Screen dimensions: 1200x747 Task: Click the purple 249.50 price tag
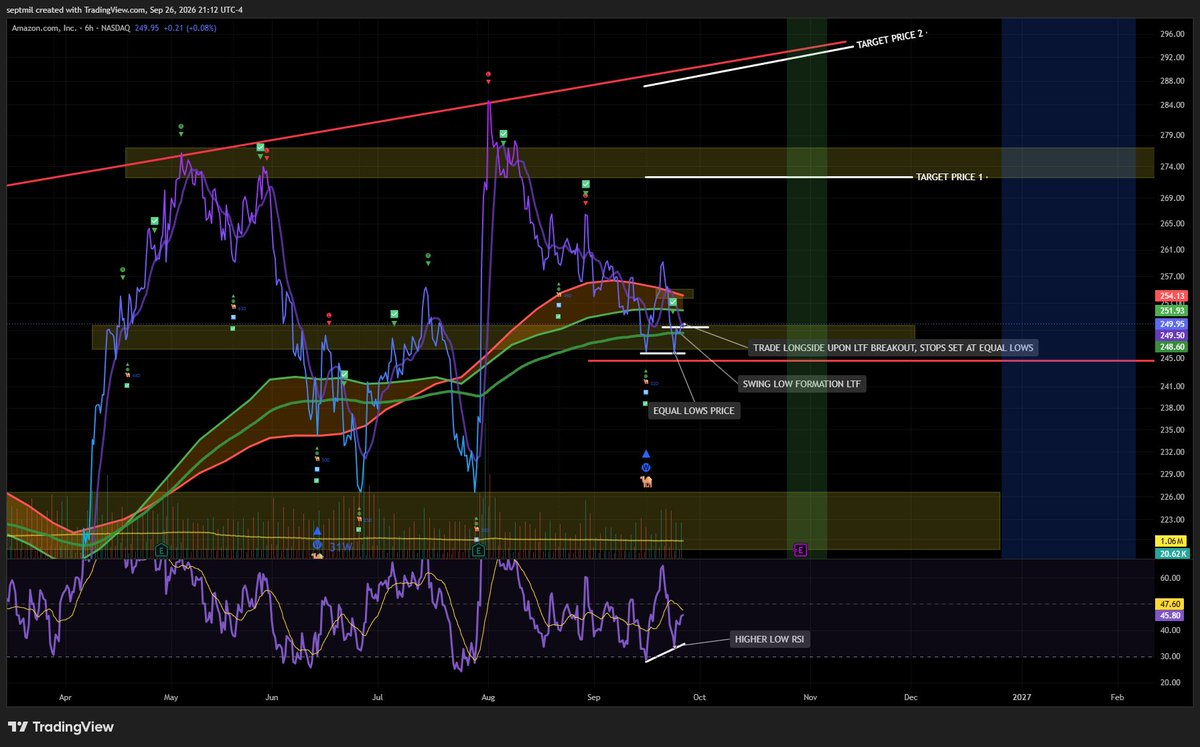[x=1173, y=336]
